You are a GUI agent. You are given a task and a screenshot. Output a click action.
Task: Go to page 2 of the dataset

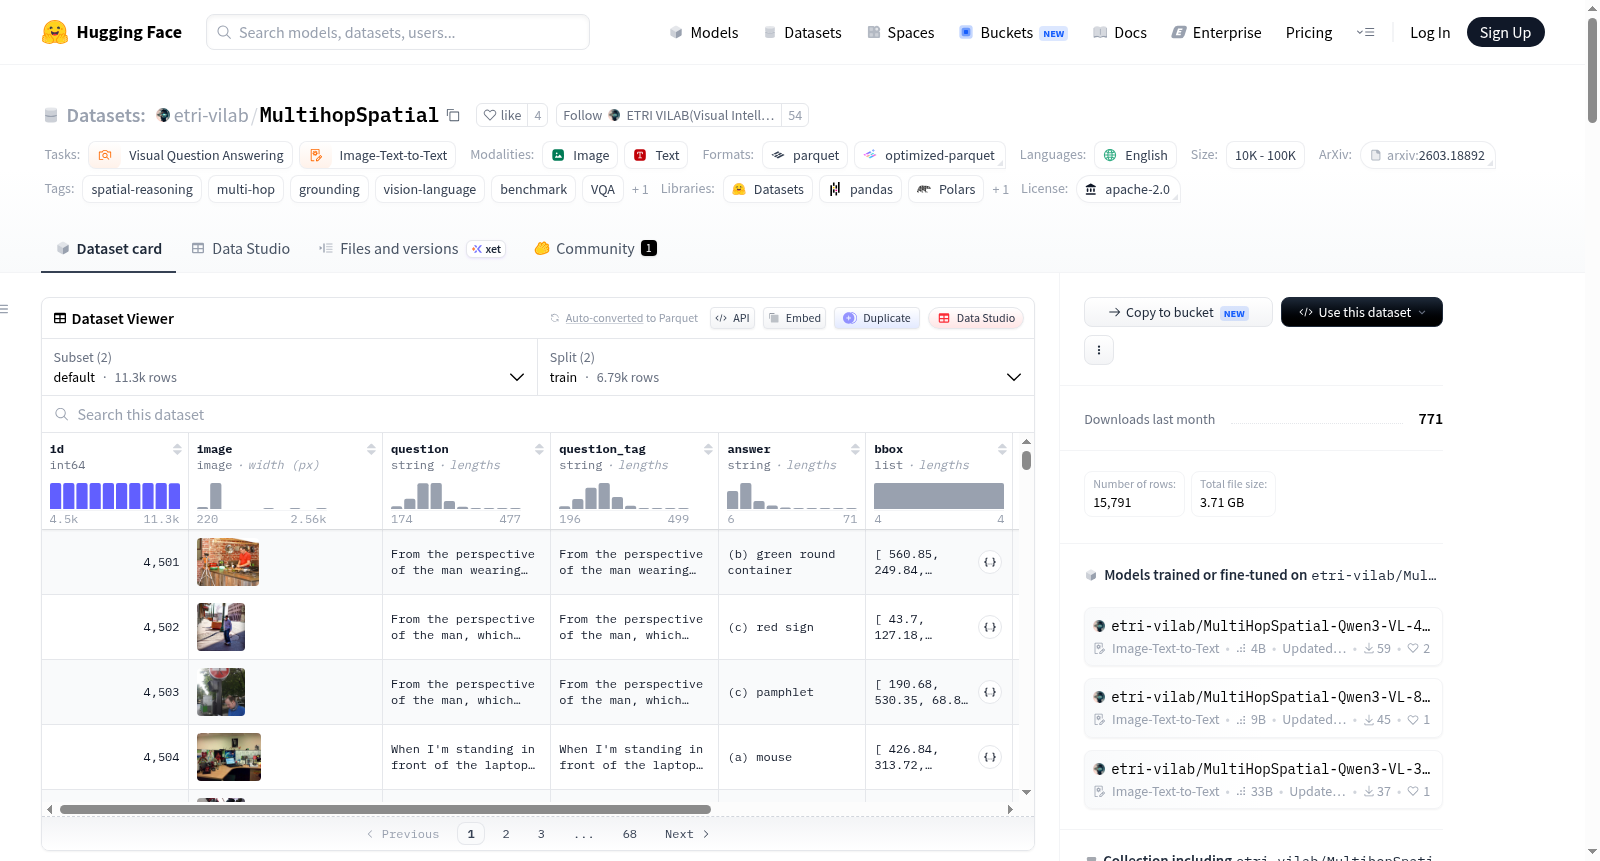point(506,834)
